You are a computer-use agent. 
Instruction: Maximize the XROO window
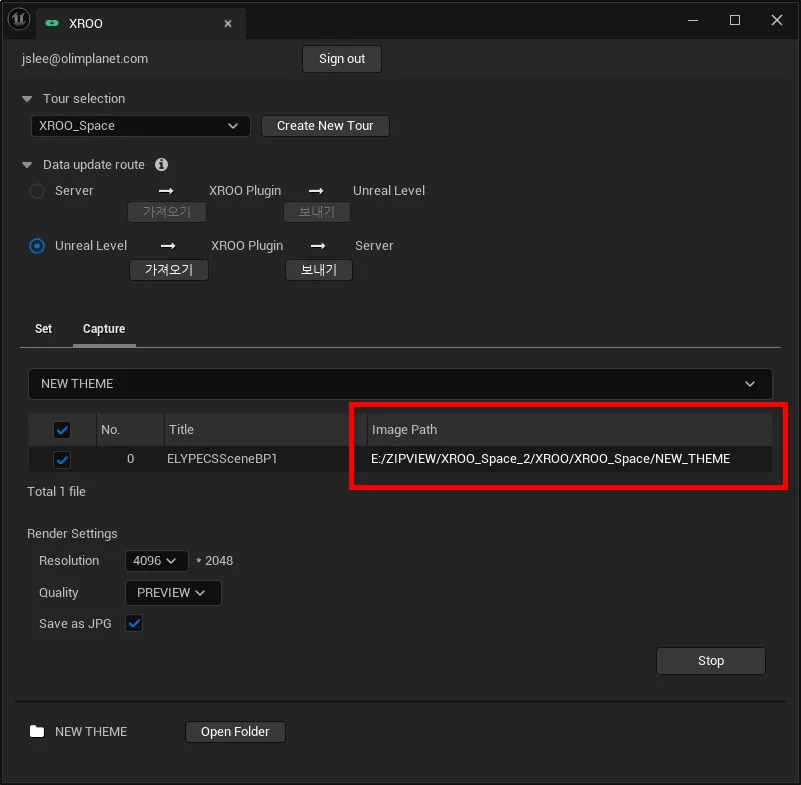tap(735, 20)
